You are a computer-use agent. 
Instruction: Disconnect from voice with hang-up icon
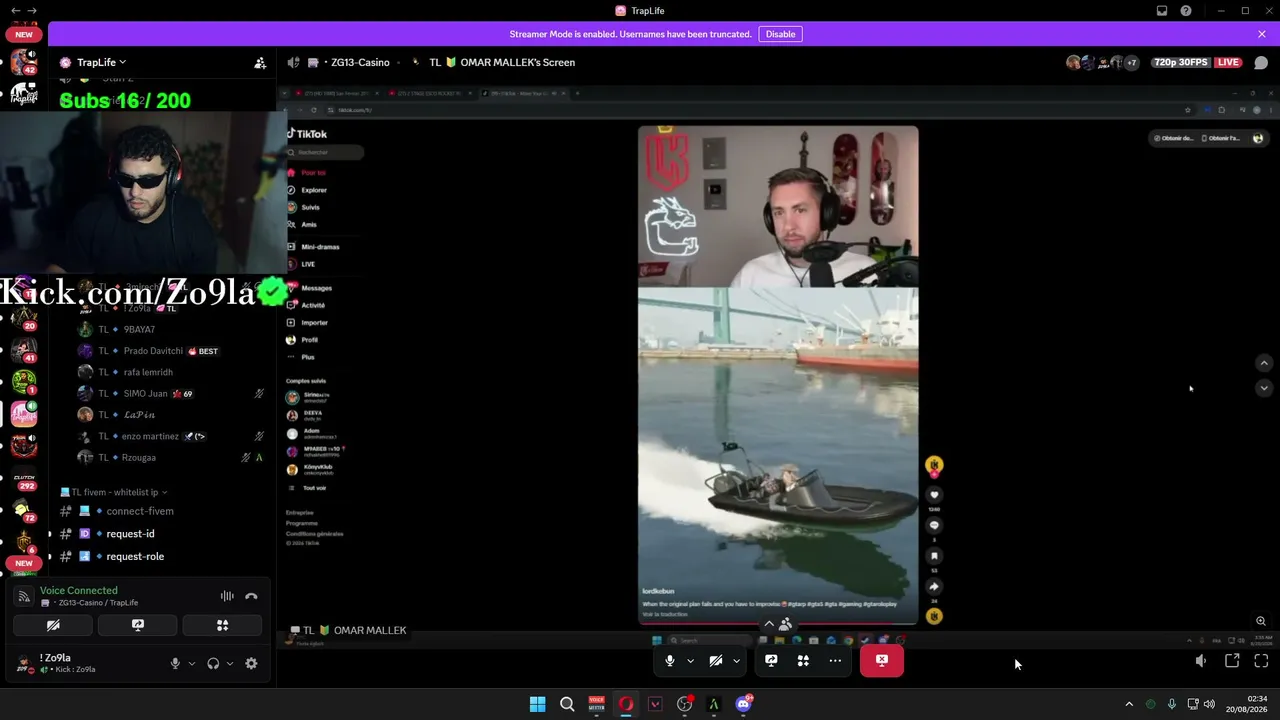251,596
